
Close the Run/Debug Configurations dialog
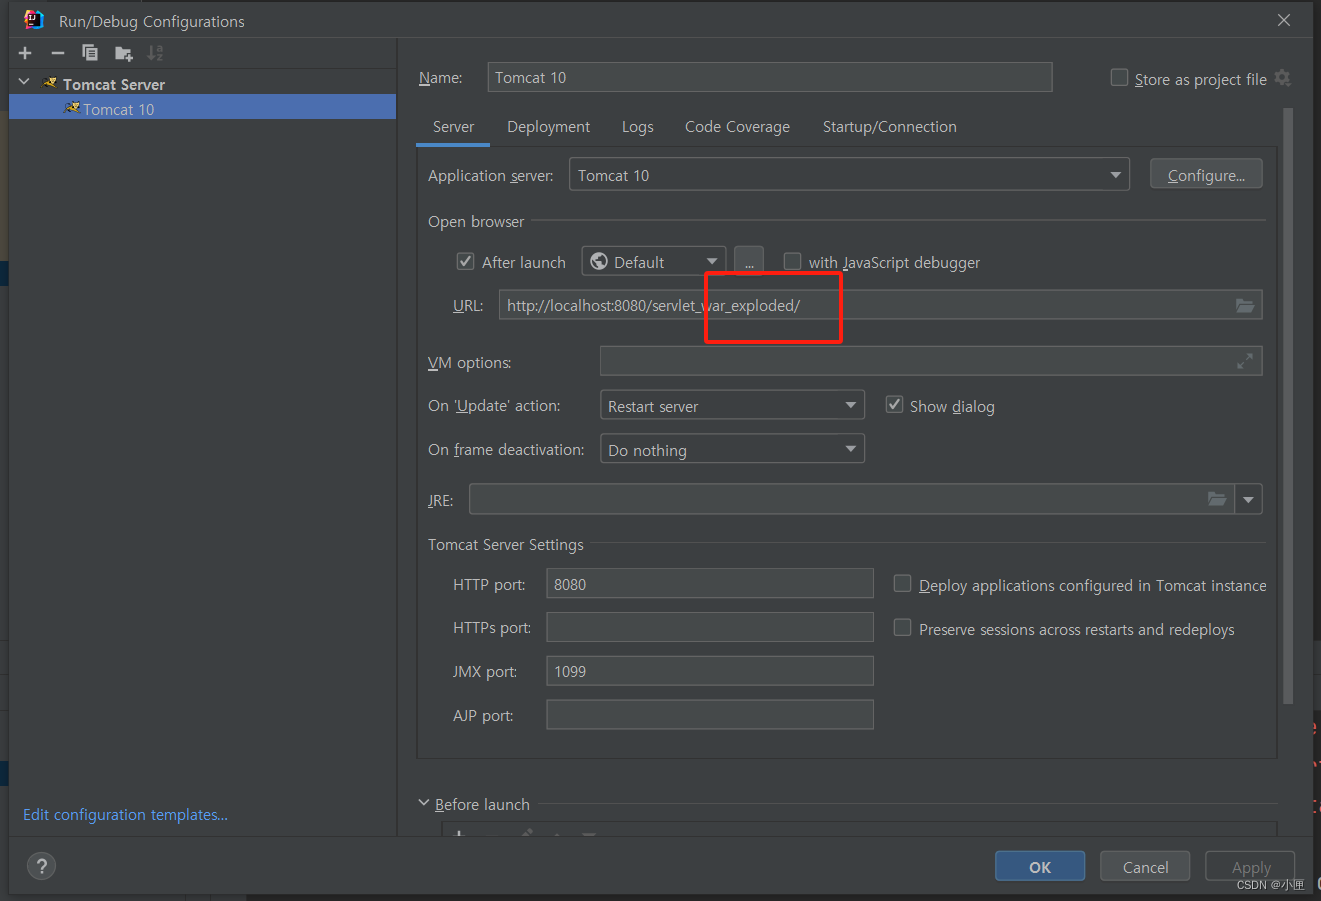coord(1284,20)
